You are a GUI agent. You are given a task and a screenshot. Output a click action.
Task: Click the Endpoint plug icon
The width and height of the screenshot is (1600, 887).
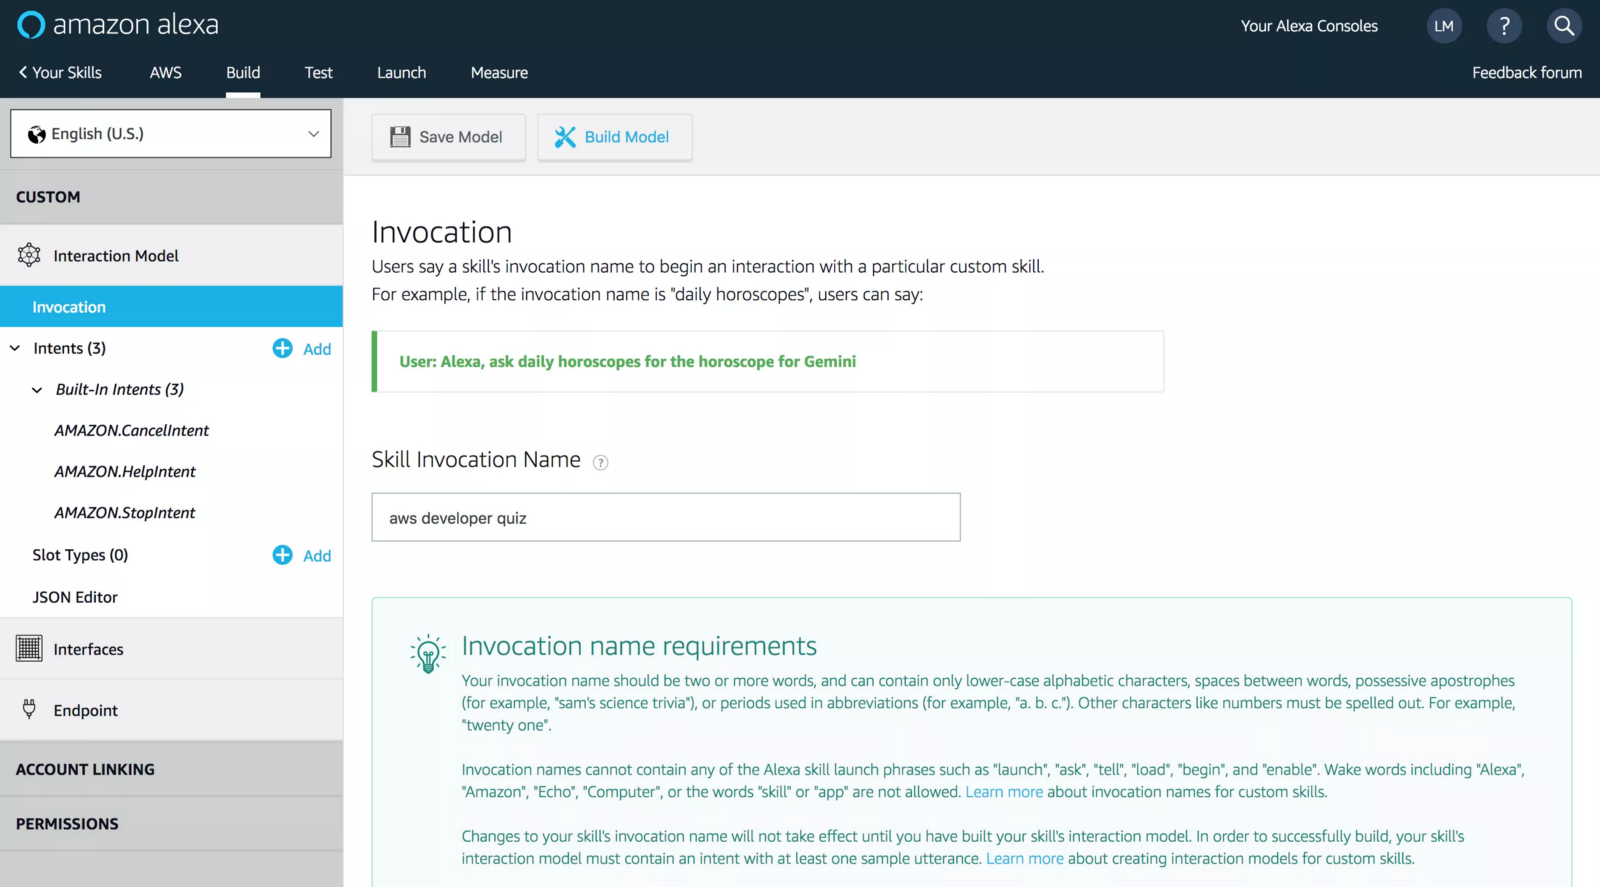coord(29,709)
